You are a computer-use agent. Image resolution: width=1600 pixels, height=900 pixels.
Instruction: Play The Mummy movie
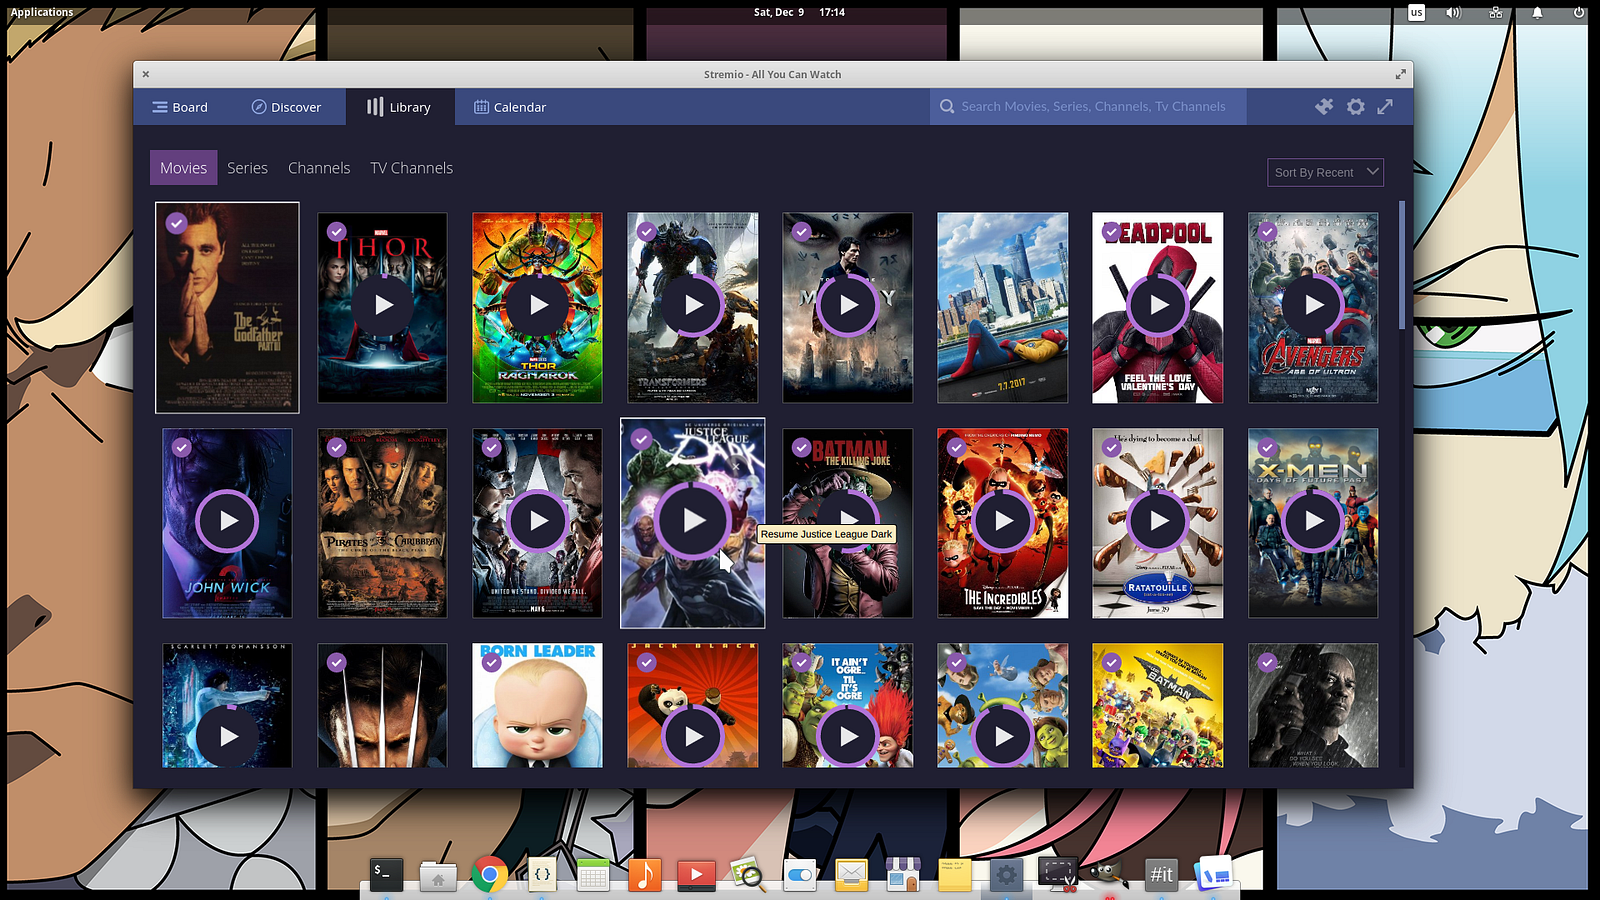click(848, 305)
